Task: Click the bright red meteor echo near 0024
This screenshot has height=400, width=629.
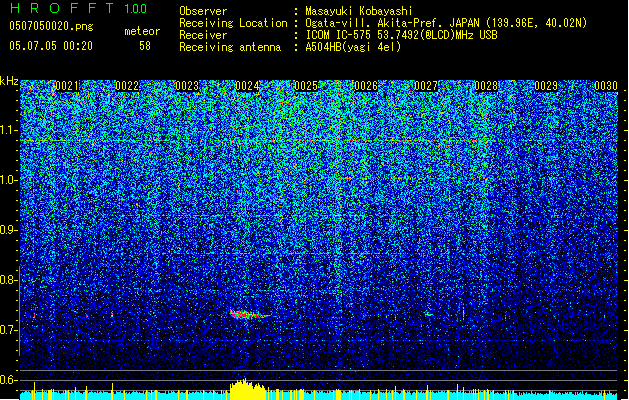Action: tap(250, 315)
